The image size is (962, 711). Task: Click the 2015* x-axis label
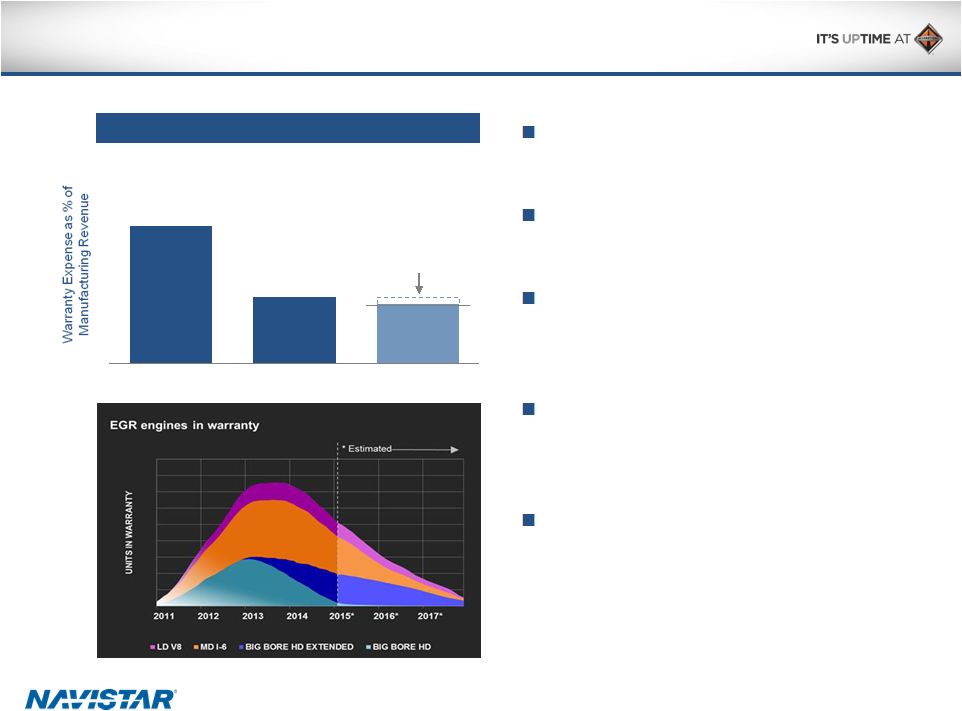click(342, 616)
